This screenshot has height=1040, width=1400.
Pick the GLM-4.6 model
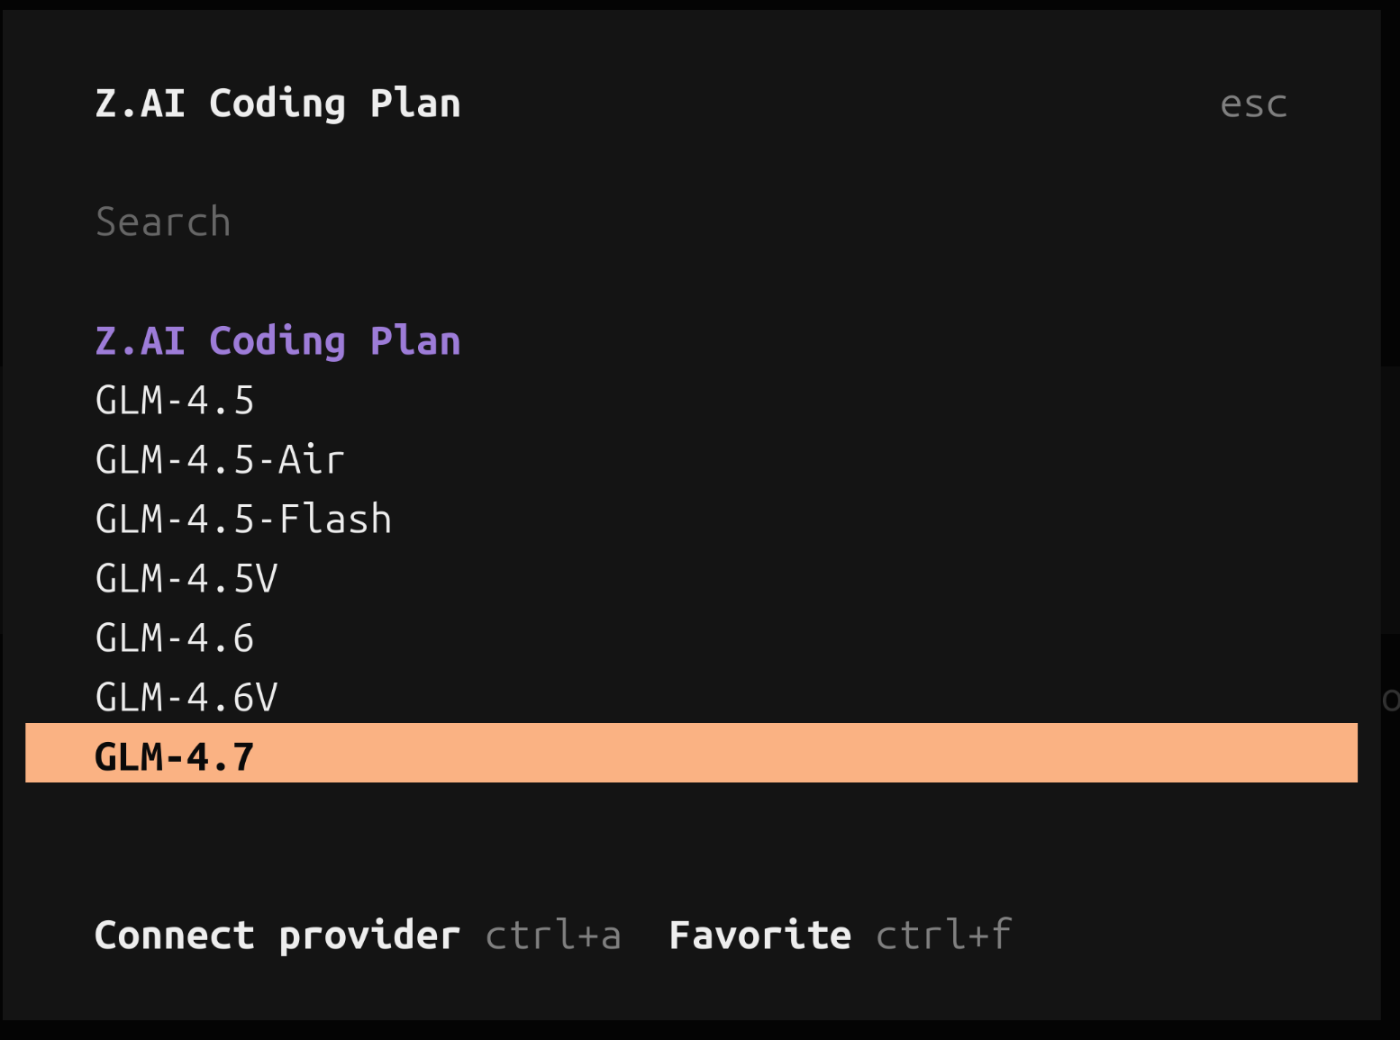(174, 637)
